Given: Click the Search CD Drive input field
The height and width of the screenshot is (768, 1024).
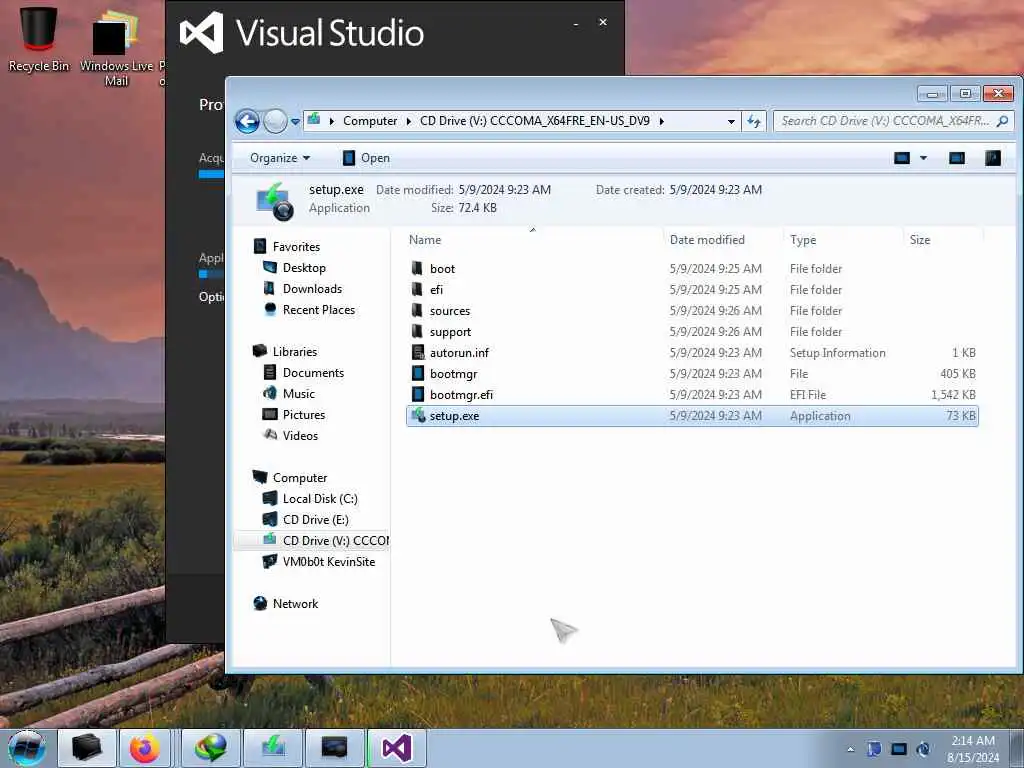Looking at the screenshot, I should click(x=885, y=121).
